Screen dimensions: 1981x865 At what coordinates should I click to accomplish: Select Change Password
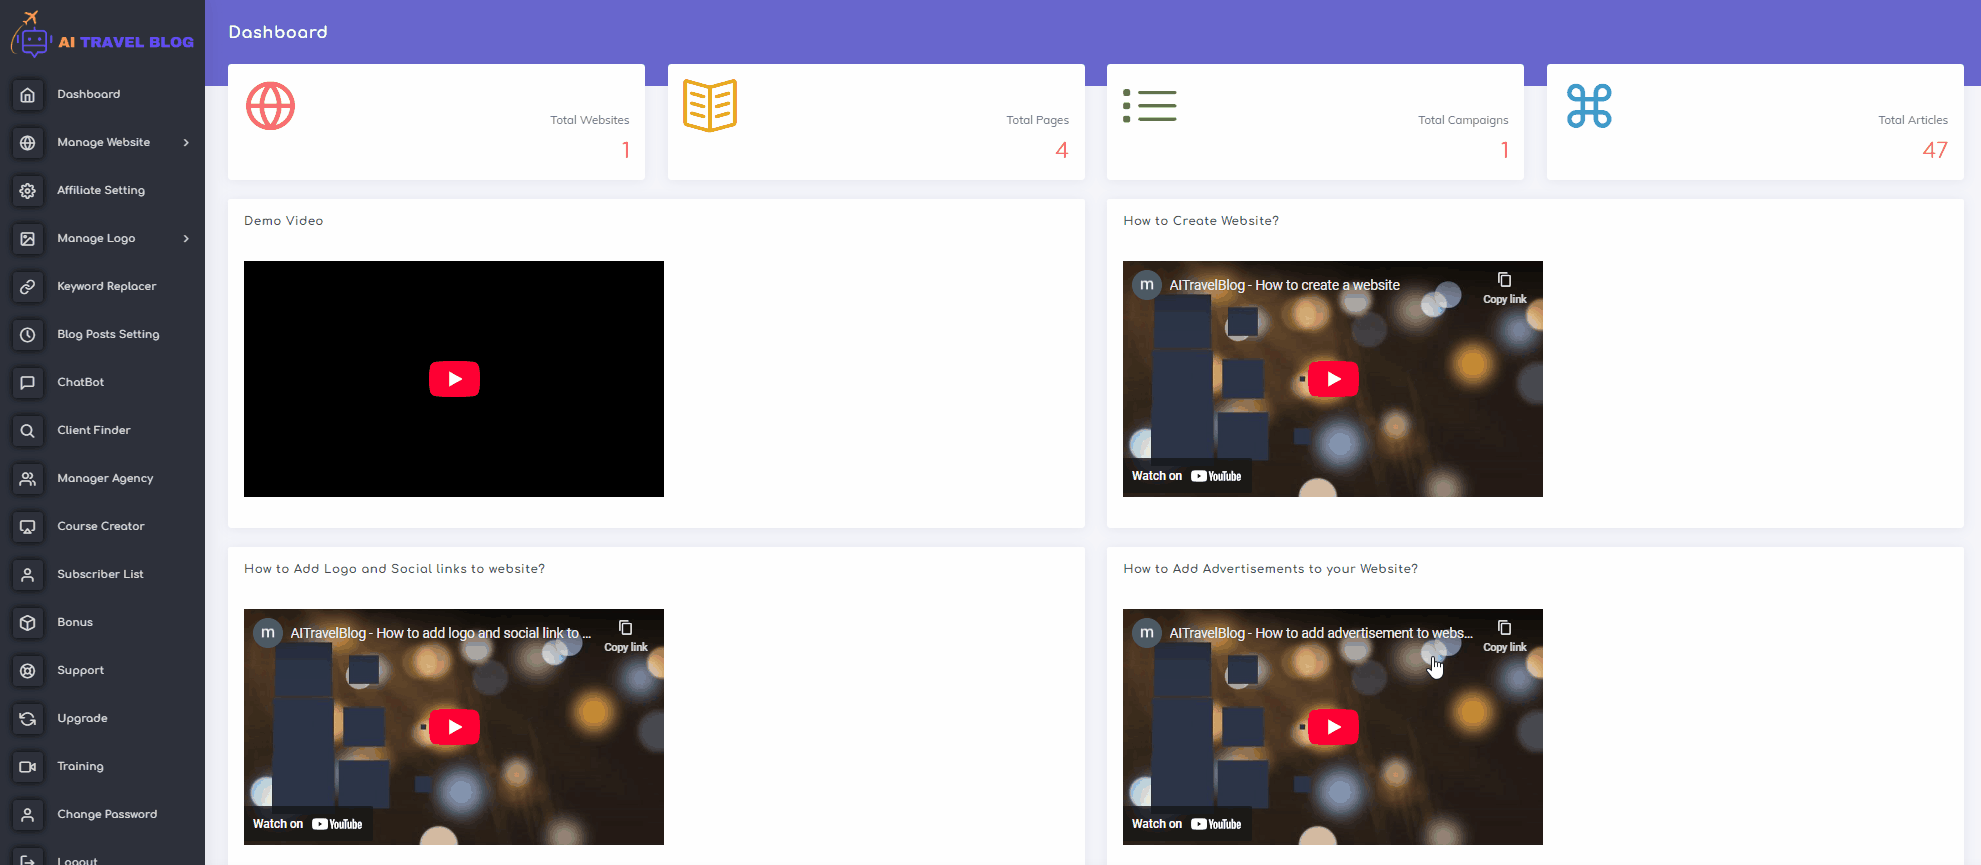(107, 814)
